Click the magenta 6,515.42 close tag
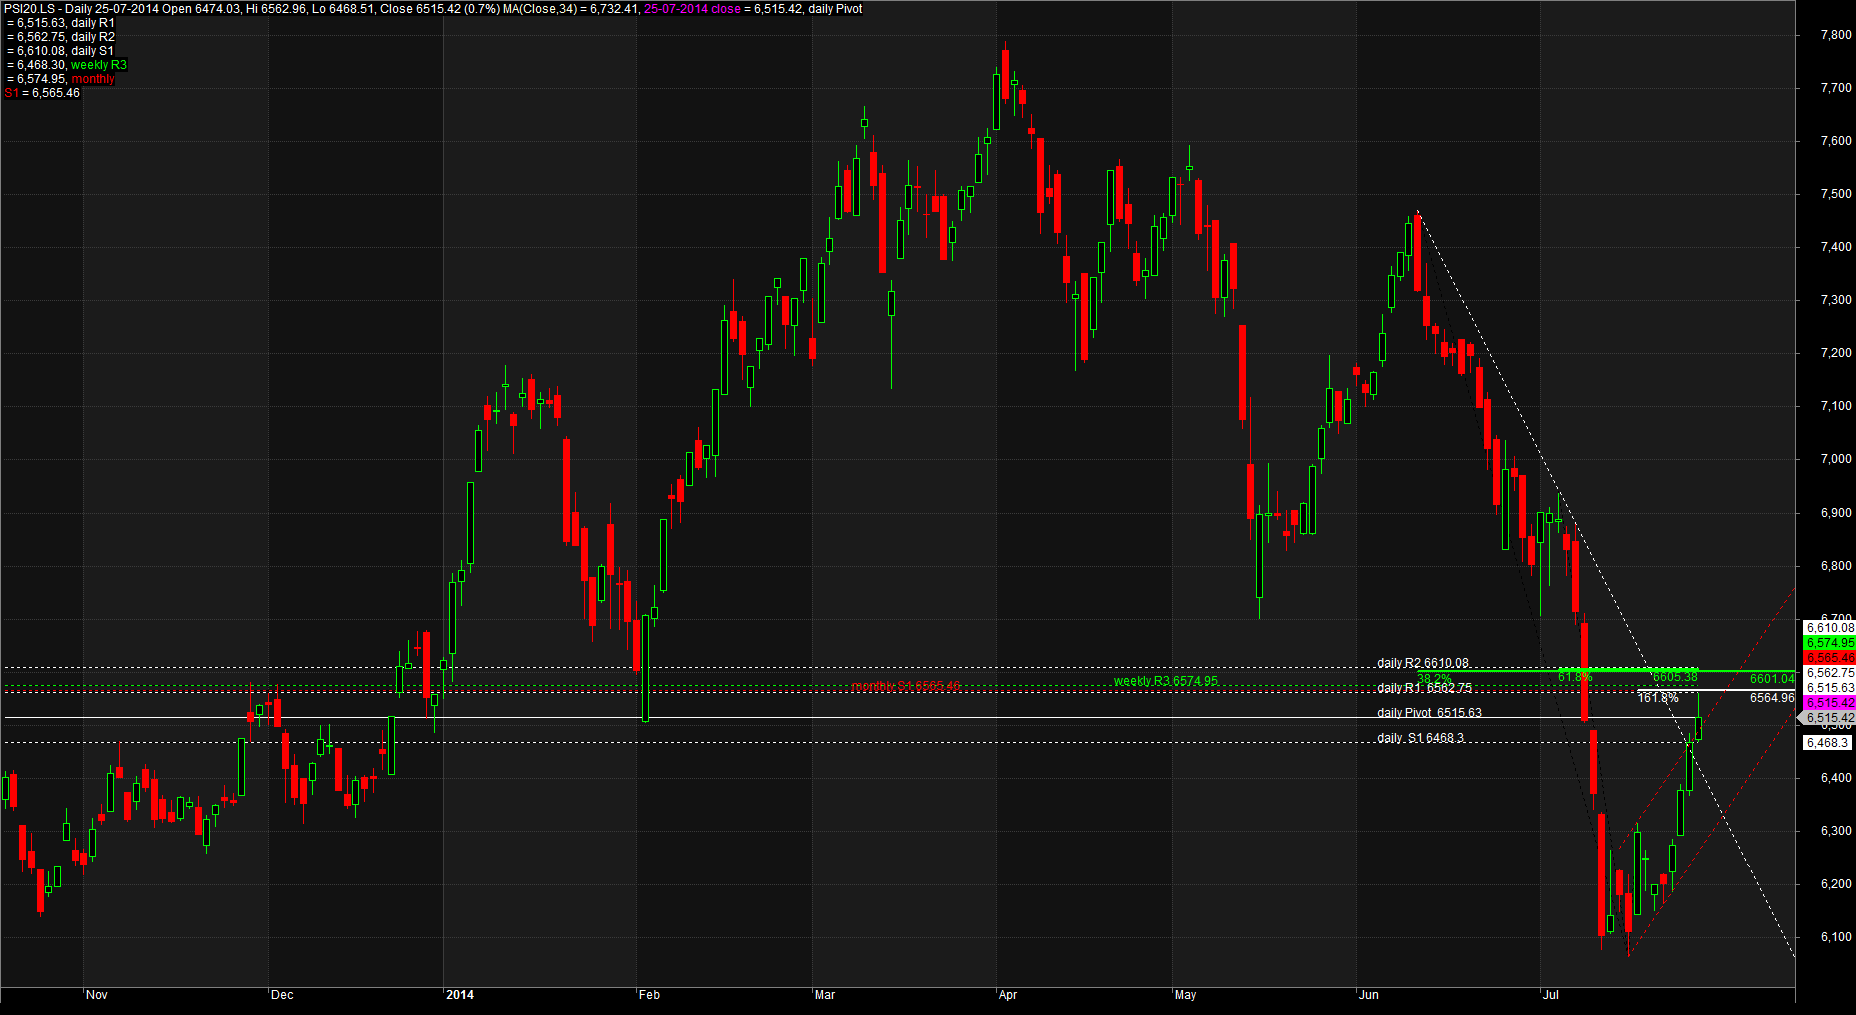 click(x=1829, y=703)
